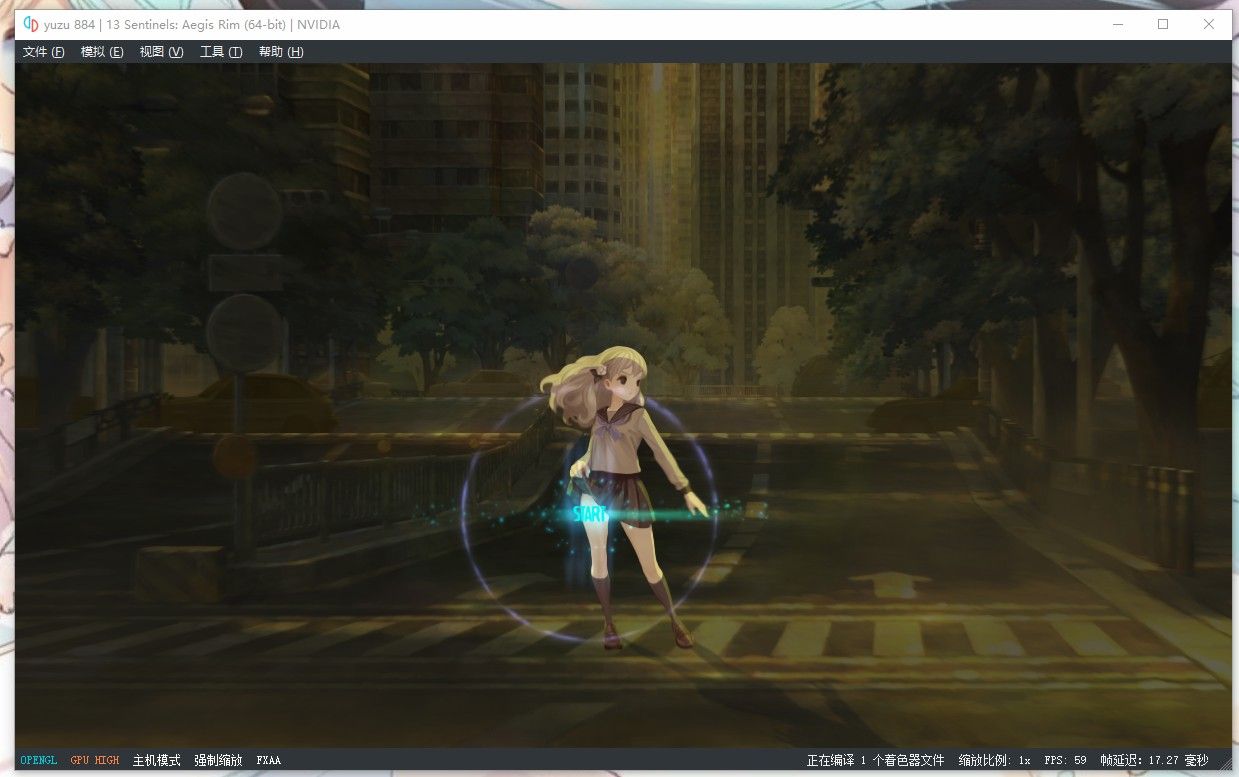The width and height of the screenshot is (1239, 777).
Task: Click the blonde schoolgirl character's head
Action: click(615, 375)
